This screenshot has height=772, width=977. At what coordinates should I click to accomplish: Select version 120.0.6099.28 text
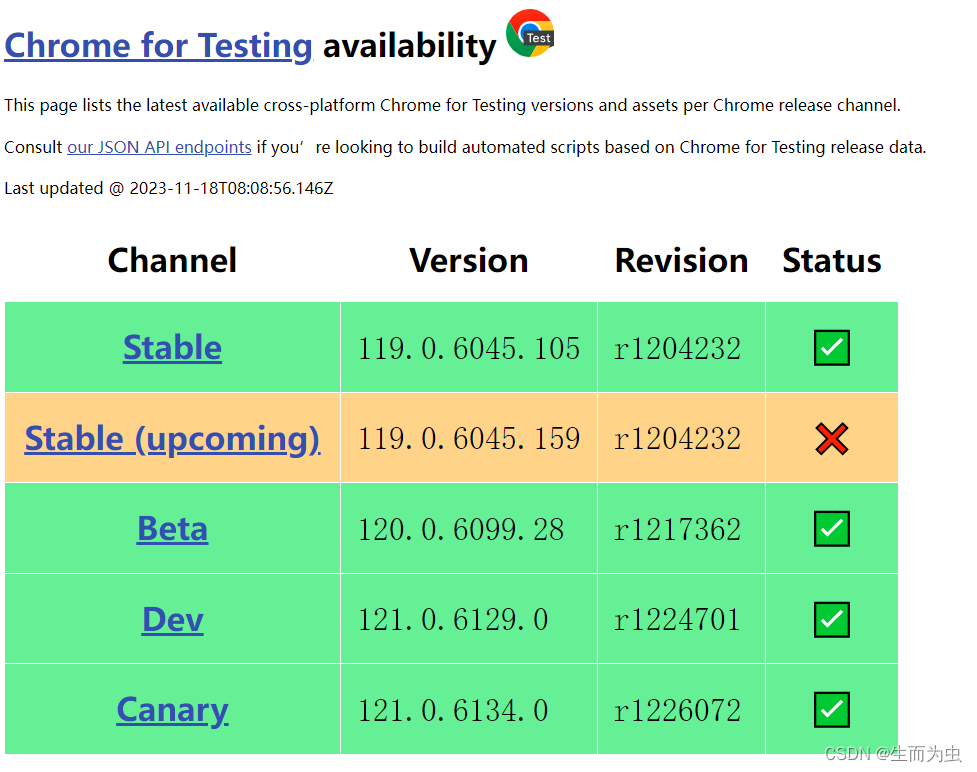click(x=461, y=530)
